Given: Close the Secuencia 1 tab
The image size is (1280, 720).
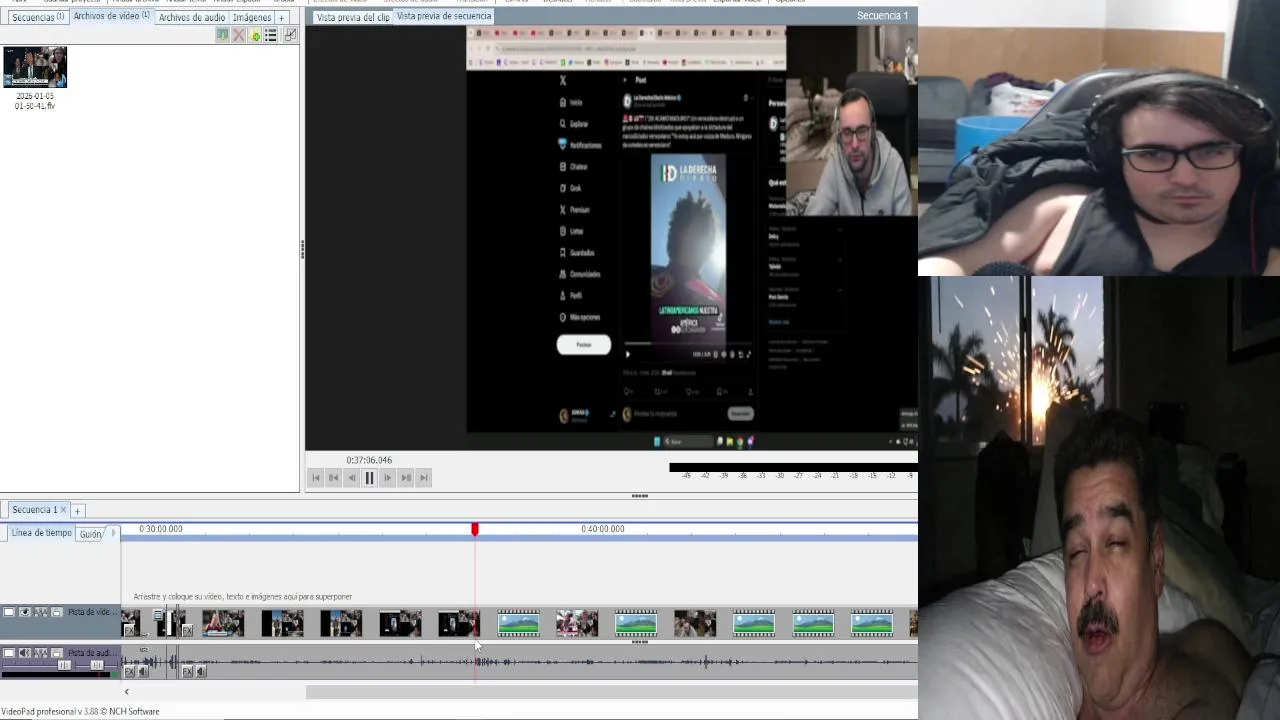Looking at the screenshot, I should 64,510.
